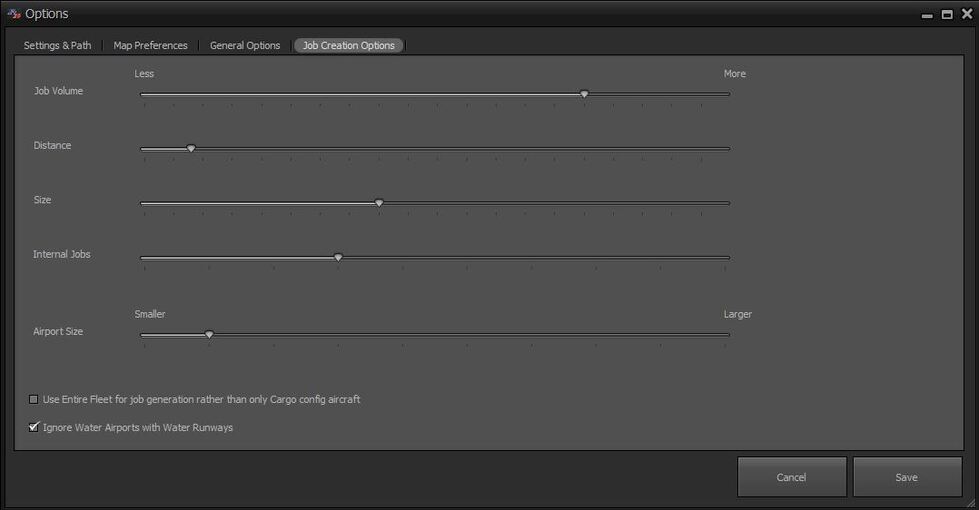Click the Distance slider handle

[x=191, y=149]
